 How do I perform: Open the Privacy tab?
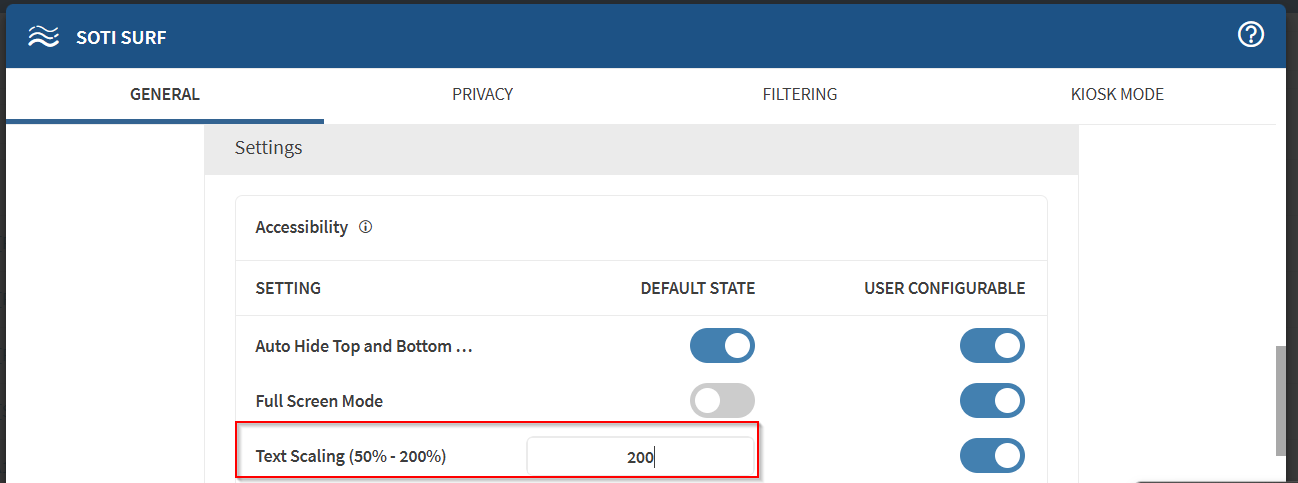coord(482,95)
